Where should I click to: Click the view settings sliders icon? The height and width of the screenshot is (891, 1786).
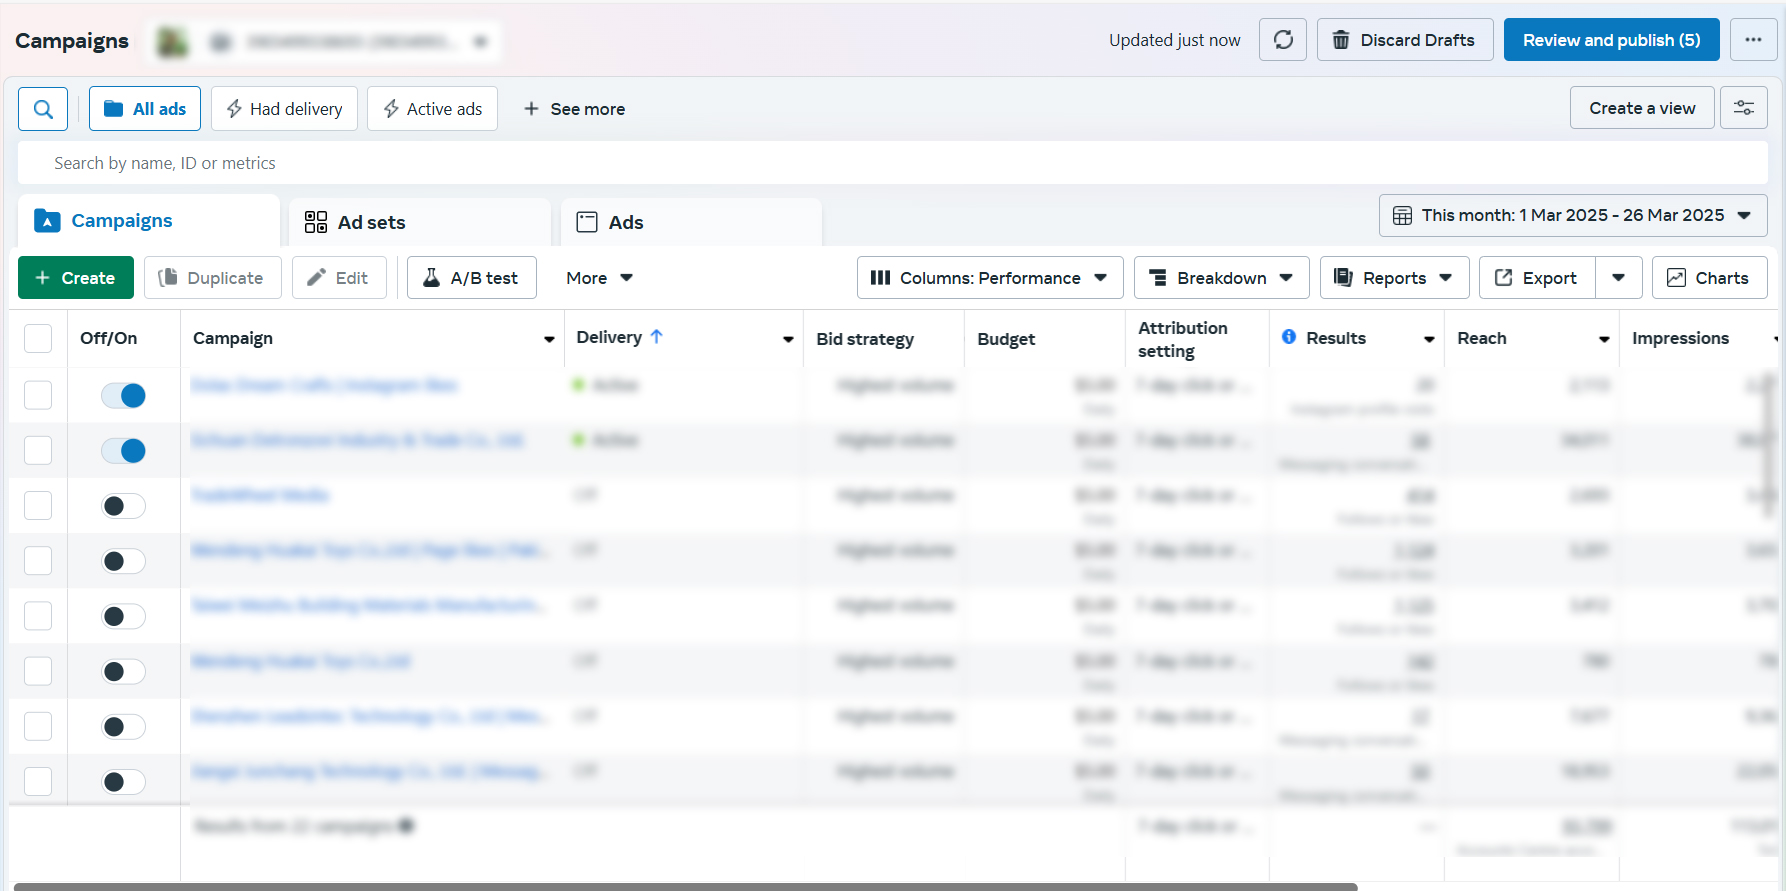click(1744, 108)
